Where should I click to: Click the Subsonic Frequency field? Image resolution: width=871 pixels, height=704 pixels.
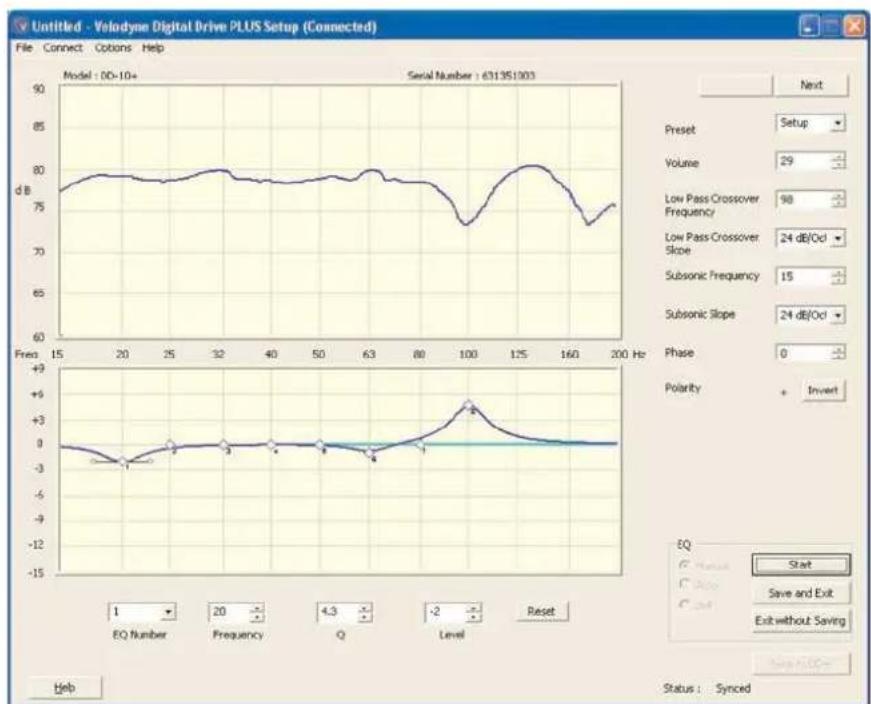coord(803,276)
